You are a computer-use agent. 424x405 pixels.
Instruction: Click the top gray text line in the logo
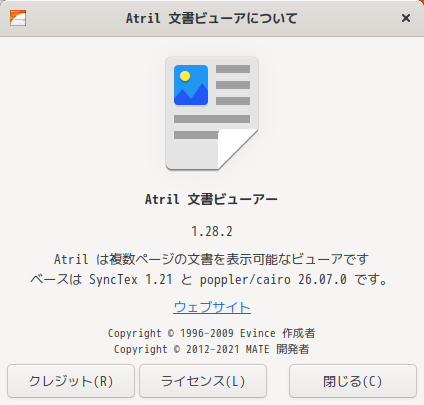pyautogui.click(x=233, y=69)
